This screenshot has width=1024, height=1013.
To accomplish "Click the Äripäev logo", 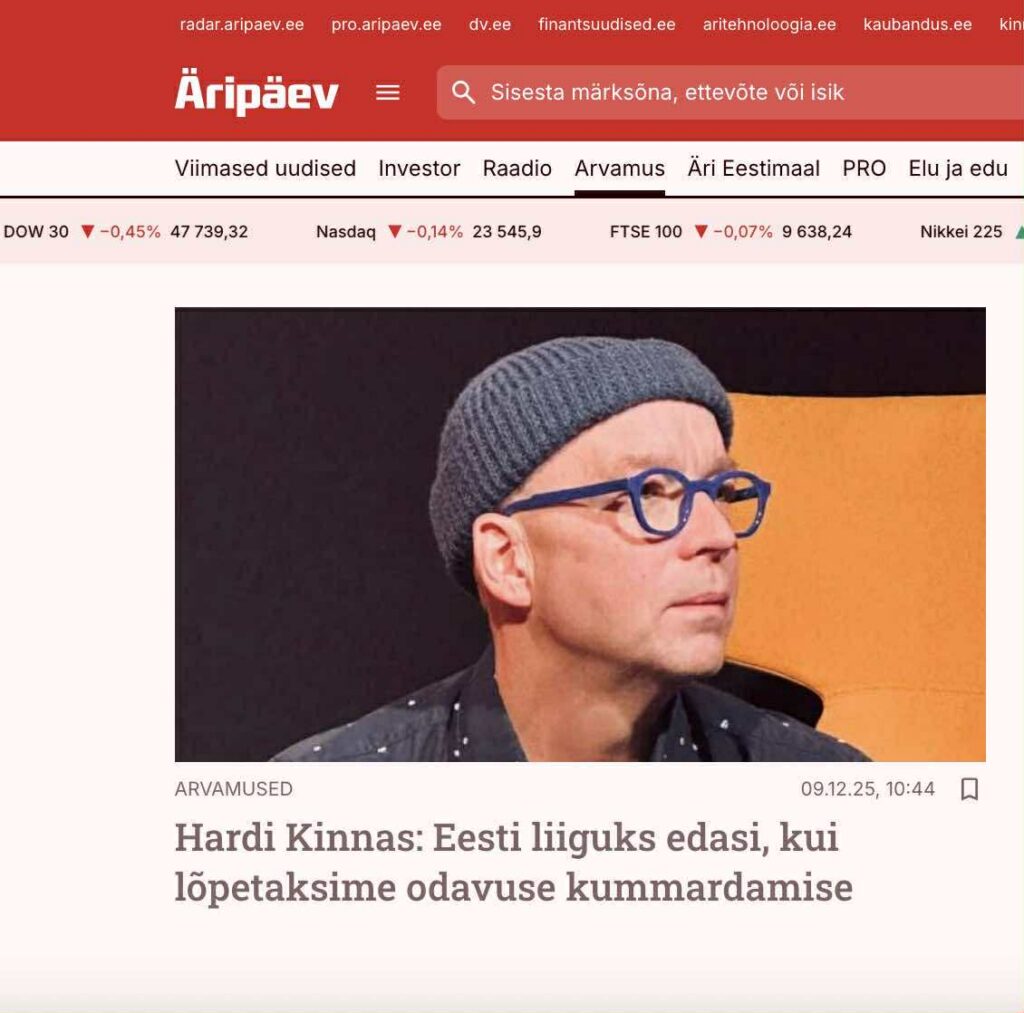I will [x=257, y=92].
